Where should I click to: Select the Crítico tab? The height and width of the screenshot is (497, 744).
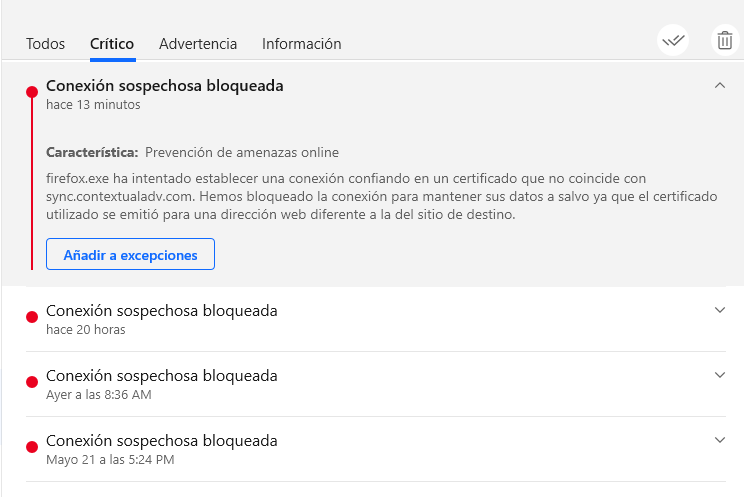(112, 44)
